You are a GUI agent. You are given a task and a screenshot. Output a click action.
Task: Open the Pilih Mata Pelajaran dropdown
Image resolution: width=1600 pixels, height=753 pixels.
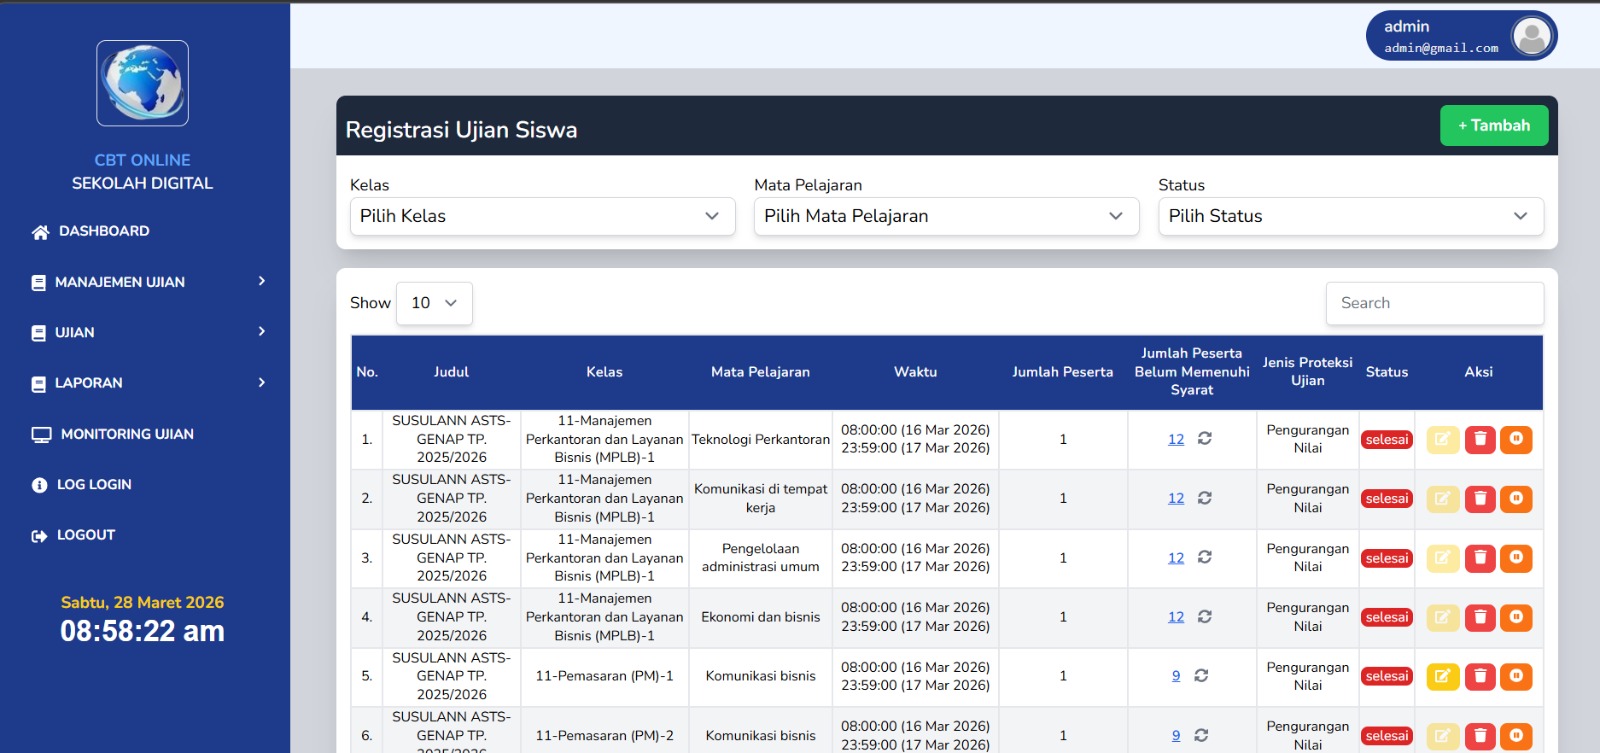pyautogui.click(x=946, y=216)
